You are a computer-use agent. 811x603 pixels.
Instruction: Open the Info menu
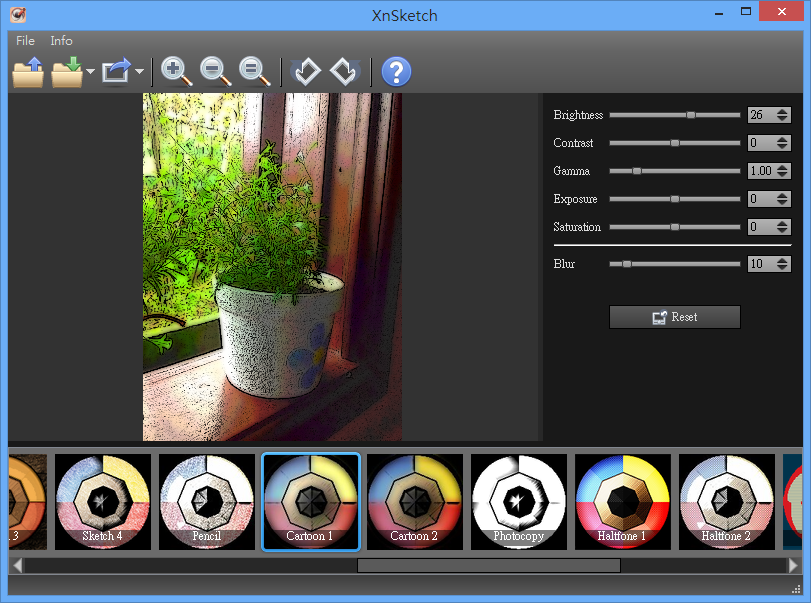point(61,41)
